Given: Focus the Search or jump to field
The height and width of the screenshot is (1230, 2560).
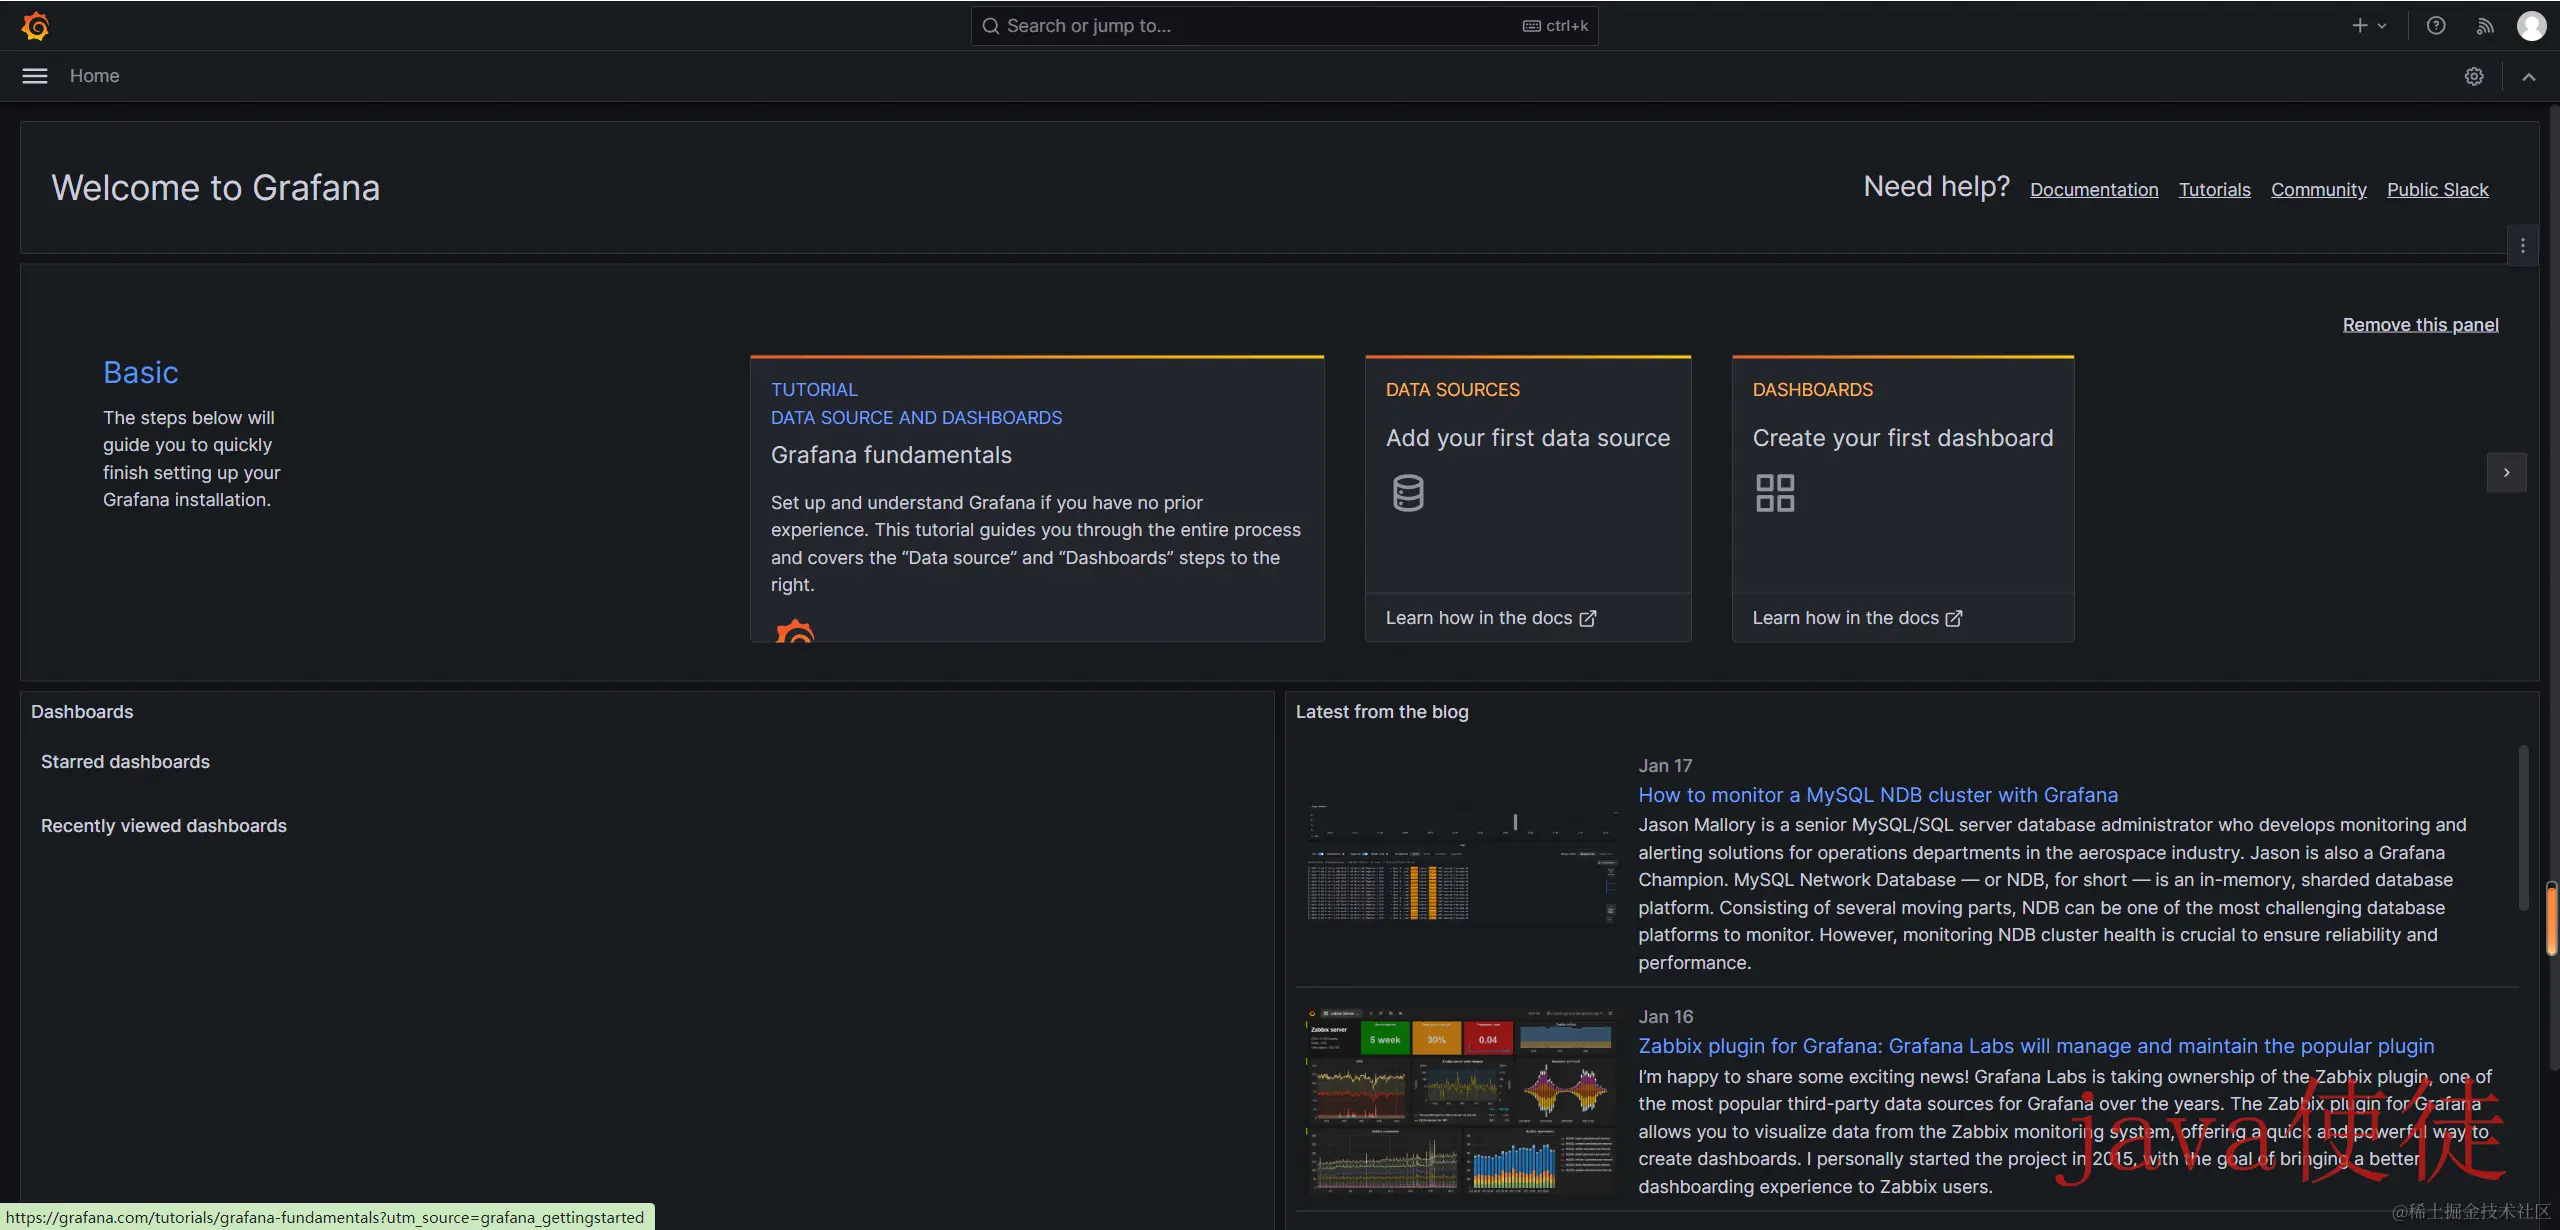Looking at the screenshot, I should [1284, 26].
